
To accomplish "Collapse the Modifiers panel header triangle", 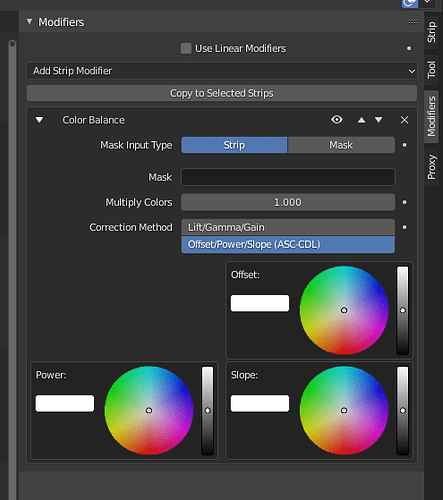I will coord(30,22).
